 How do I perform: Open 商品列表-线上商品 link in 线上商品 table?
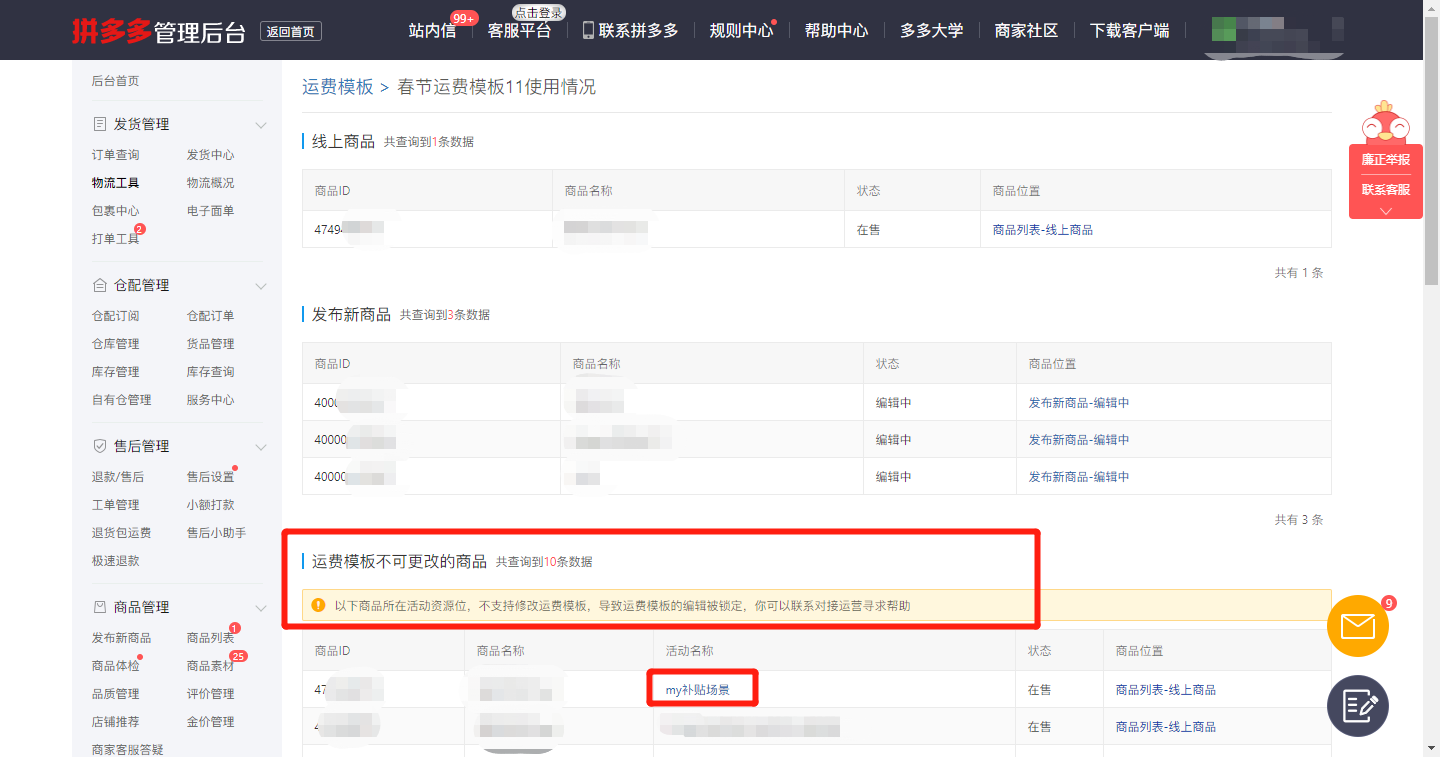[x=1042, y=230]
